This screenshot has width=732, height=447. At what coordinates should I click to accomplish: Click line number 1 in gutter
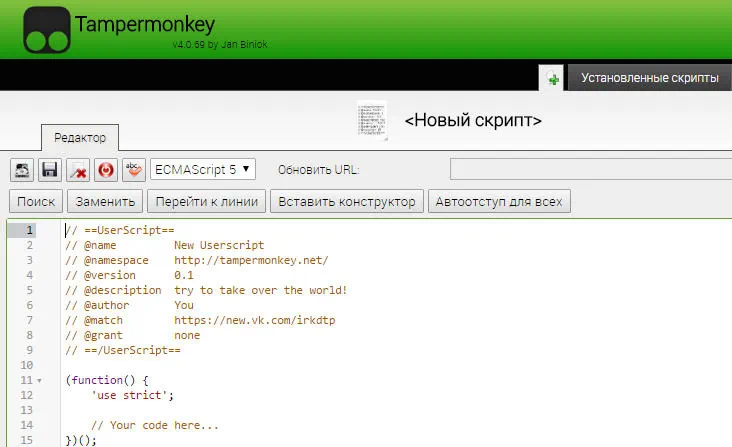[x=29, y=230]
